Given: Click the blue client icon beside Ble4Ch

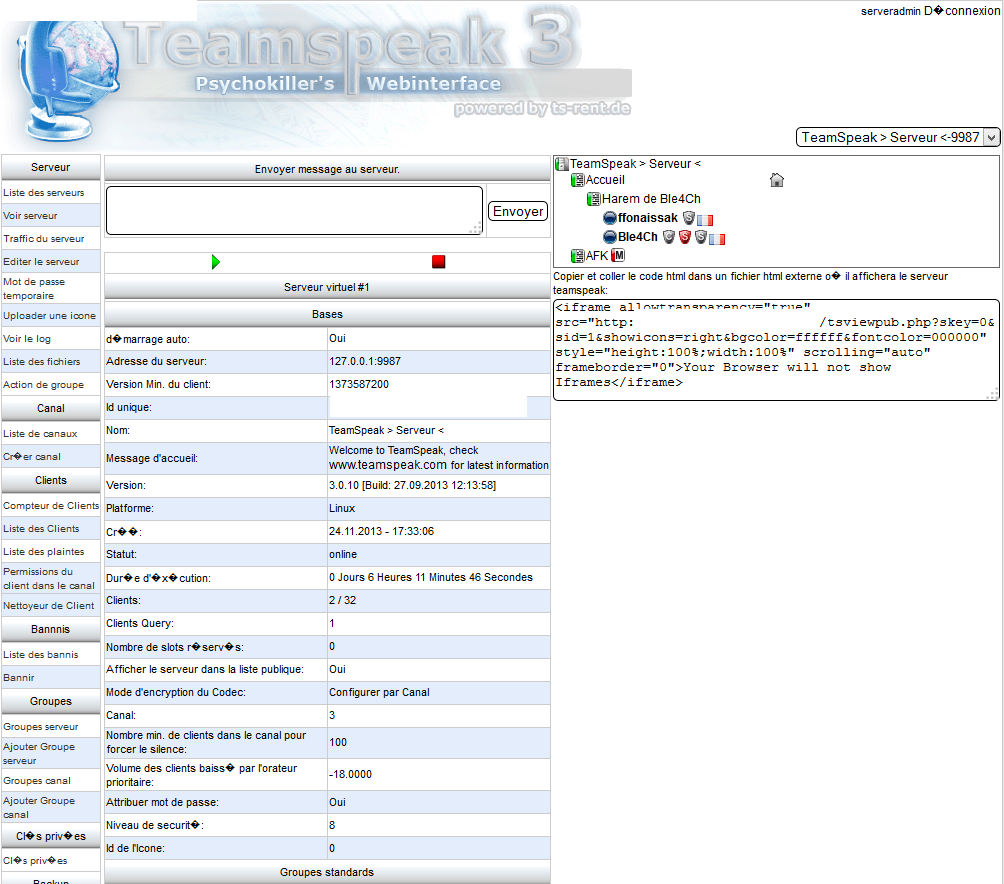Looking at the screenshot, I should [x=610, y=237].
